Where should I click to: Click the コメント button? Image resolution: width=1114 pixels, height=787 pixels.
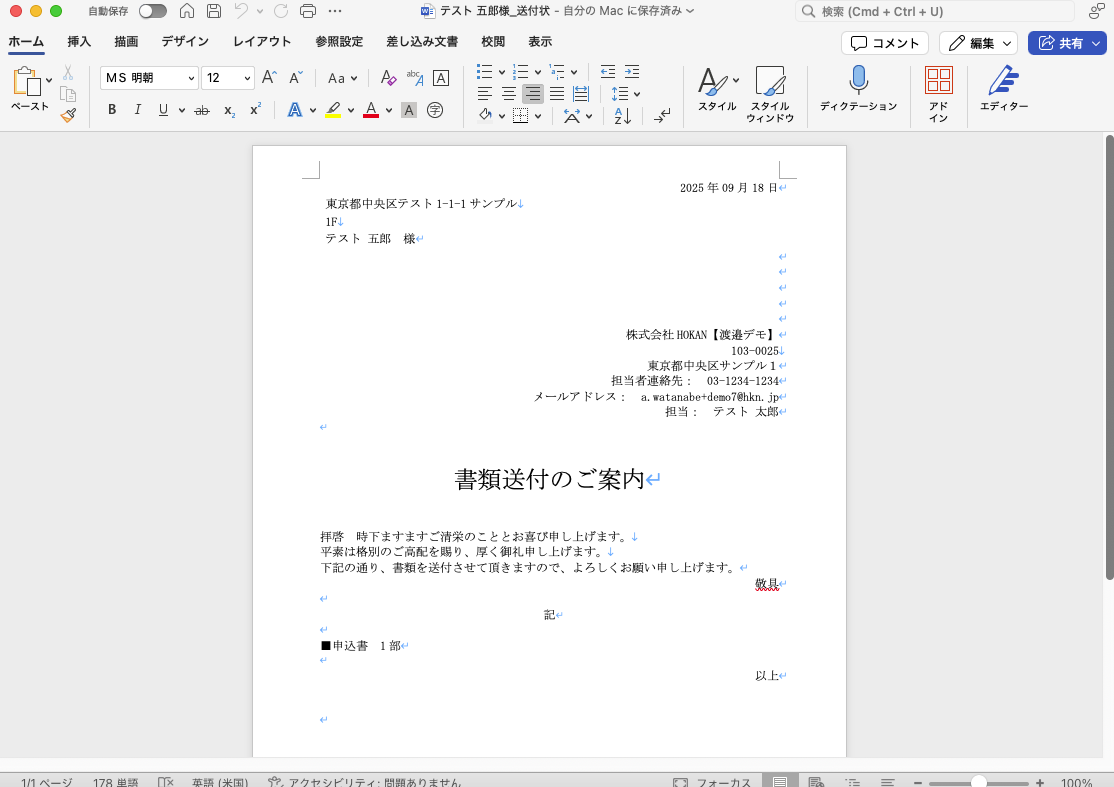click(x=884, y=43)
